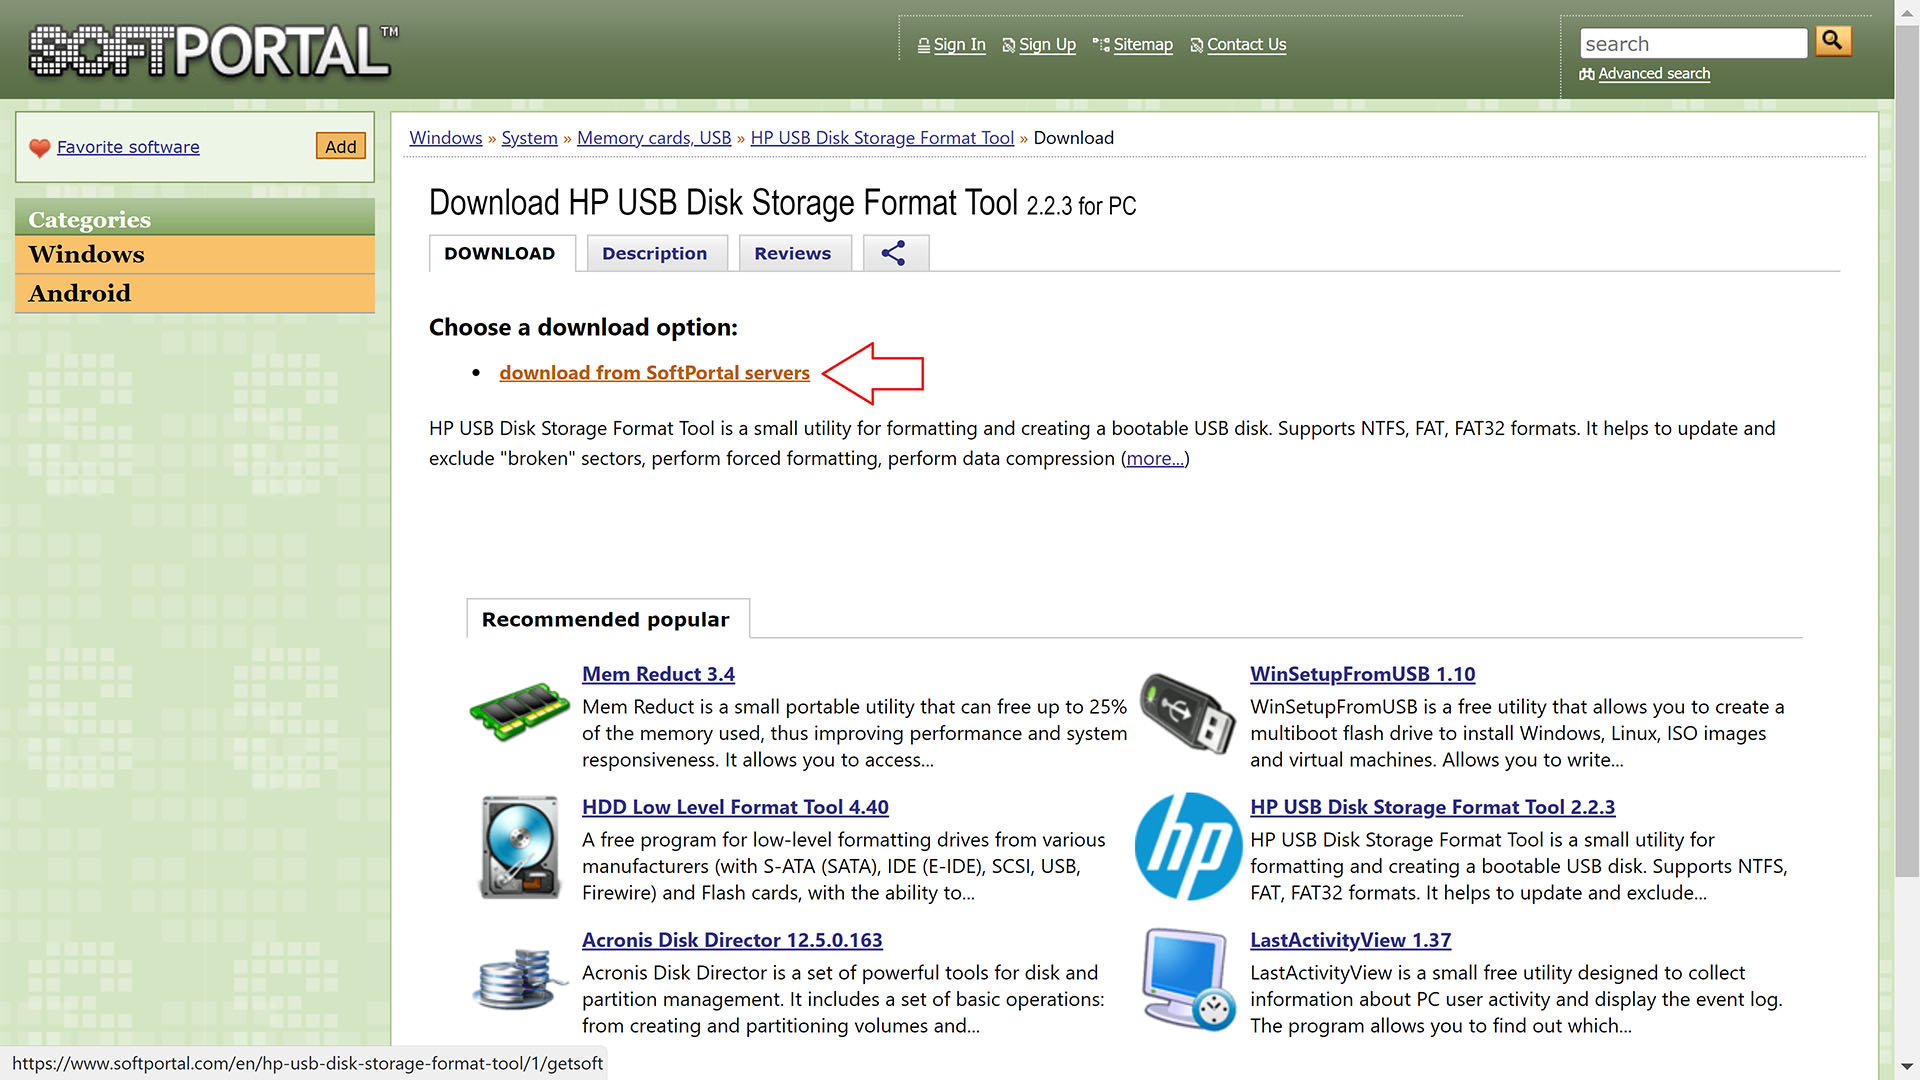Open the Sign Up link
1920x1080 pixels.
[x=1047, y=45]
